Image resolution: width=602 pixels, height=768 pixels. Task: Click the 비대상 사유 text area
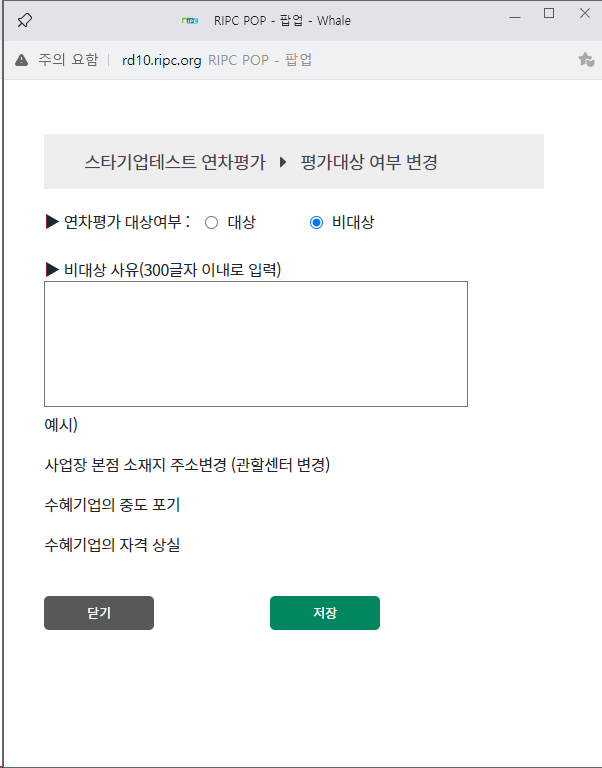[x=256, y=344]
